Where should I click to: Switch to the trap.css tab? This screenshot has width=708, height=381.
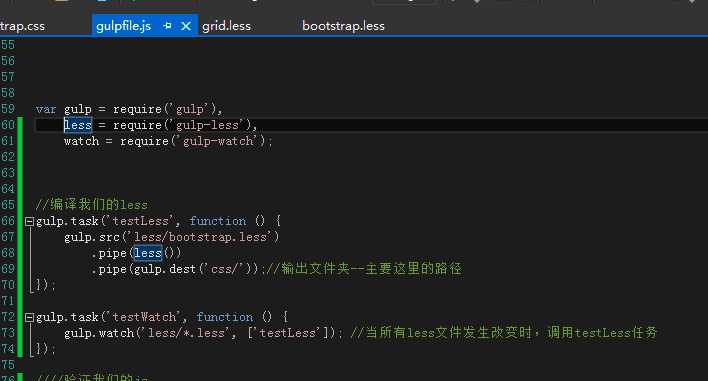point(23,26)
